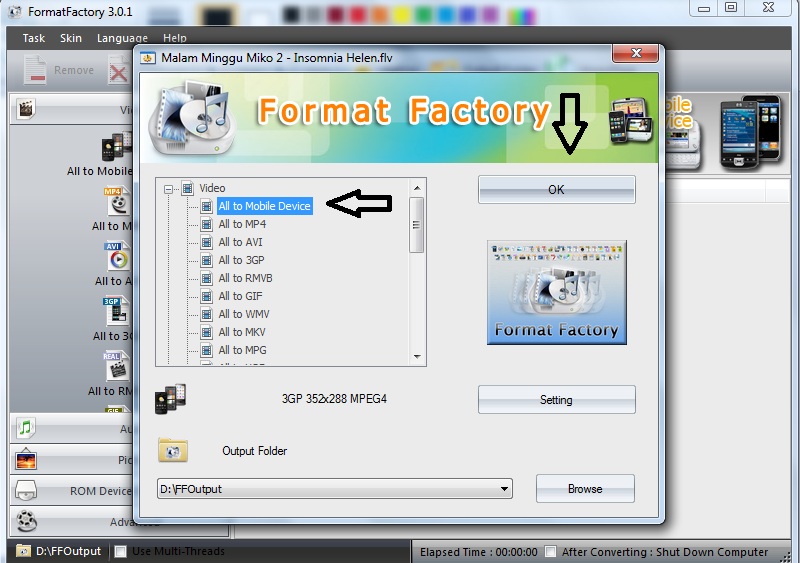
Task: Click FormatFactory title bar app icon
Action: (x=15, y=11)
